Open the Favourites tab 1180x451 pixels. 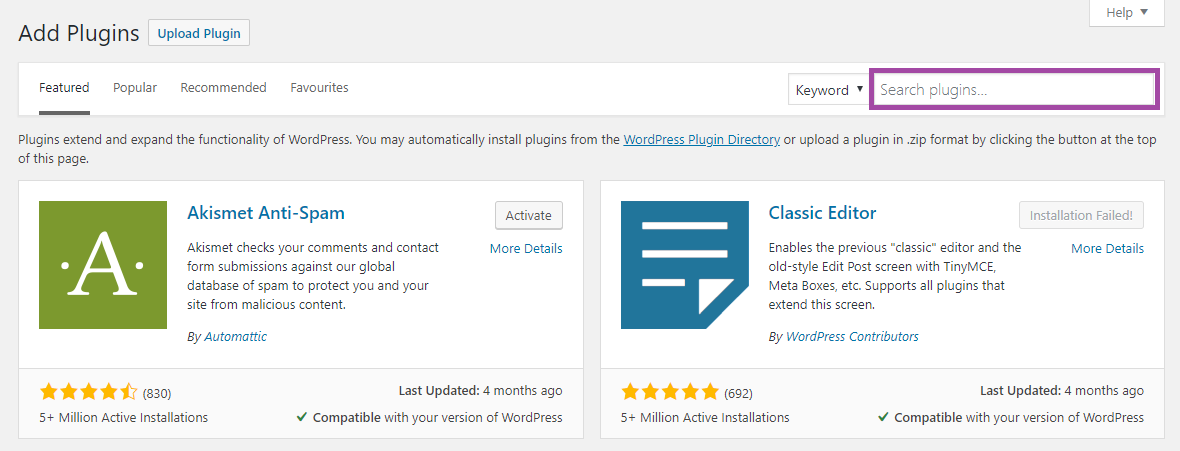pyautogui.click(x=319, y=88)
